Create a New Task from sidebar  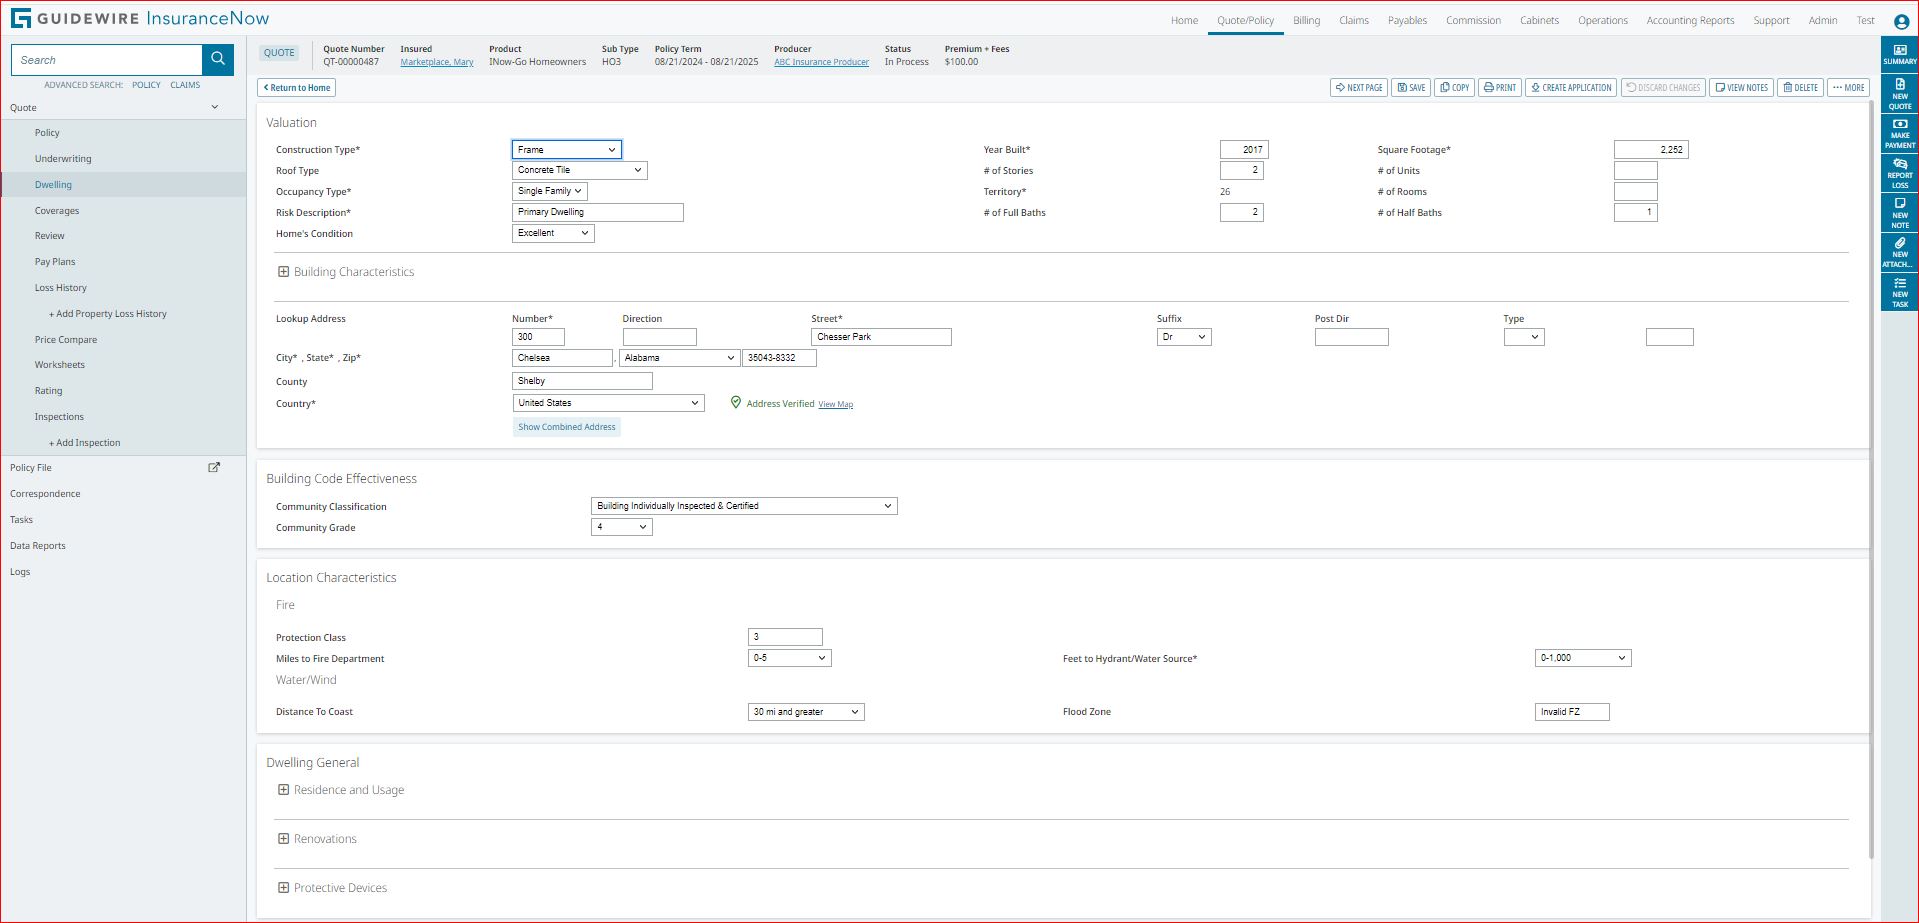pyautogui.click(x=1899, y=291)
